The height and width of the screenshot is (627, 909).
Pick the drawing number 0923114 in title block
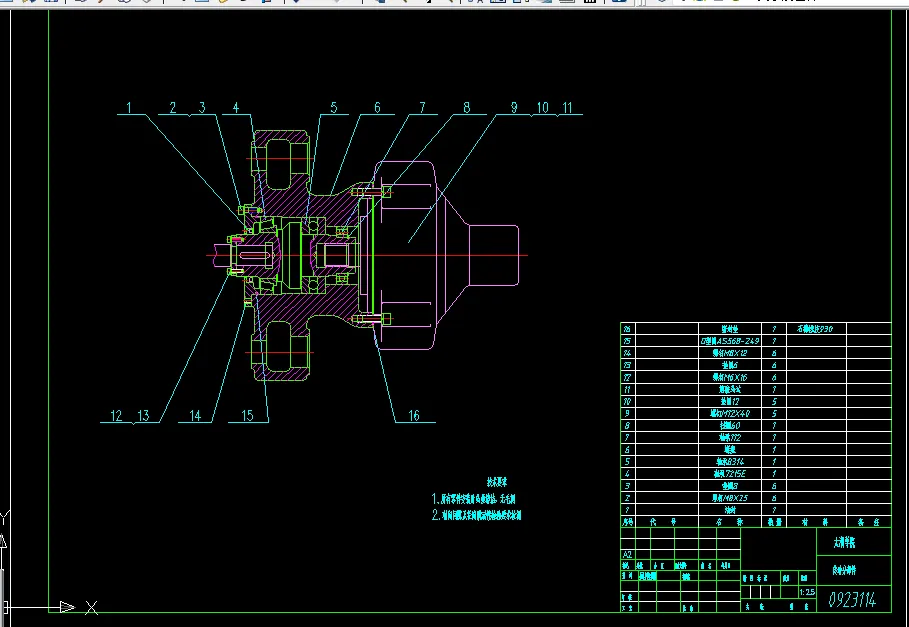click(x=852, y=599)
